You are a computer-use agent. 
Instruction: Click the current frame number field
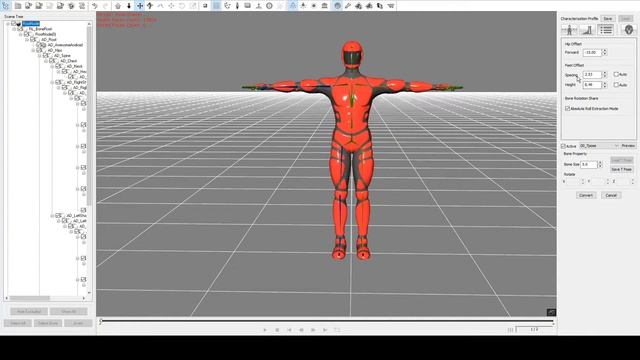535,329
